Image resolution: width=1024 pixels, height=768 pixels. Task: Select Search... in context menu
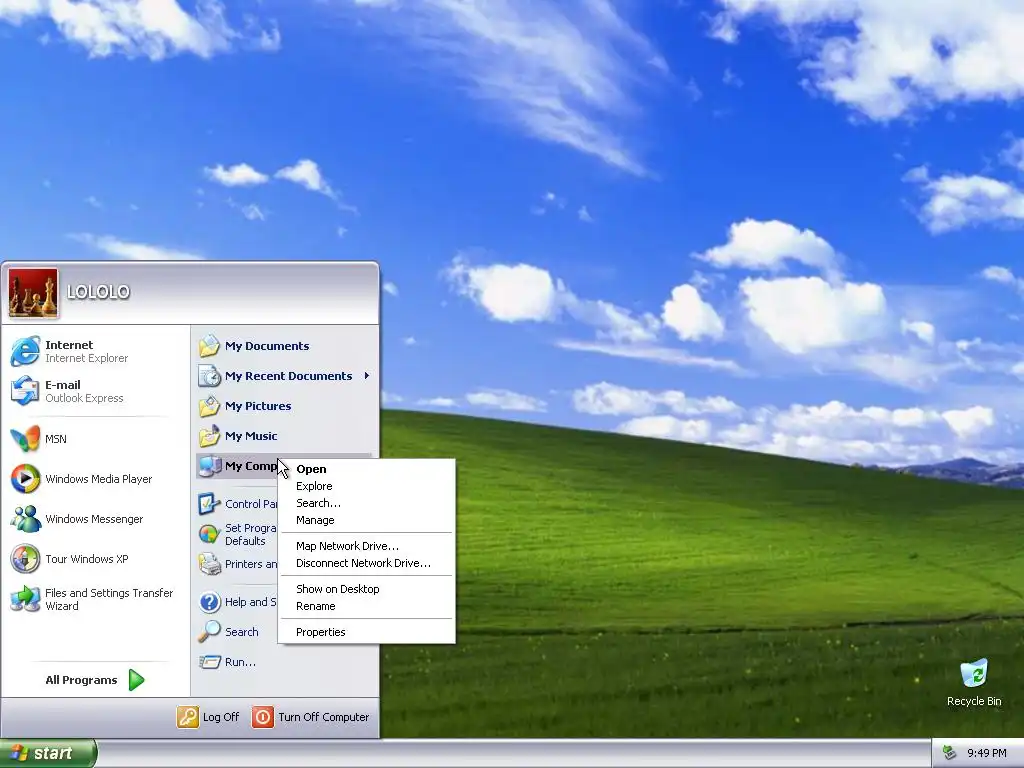pyautogui.click(x=366, y=503)
